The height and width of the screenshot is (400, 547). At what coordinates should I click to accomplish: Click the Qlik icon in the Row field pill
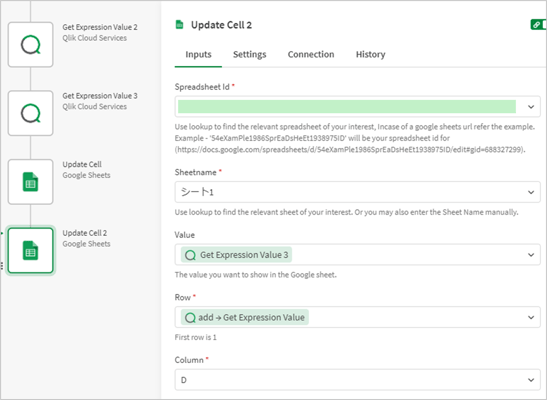pos(190,318)
